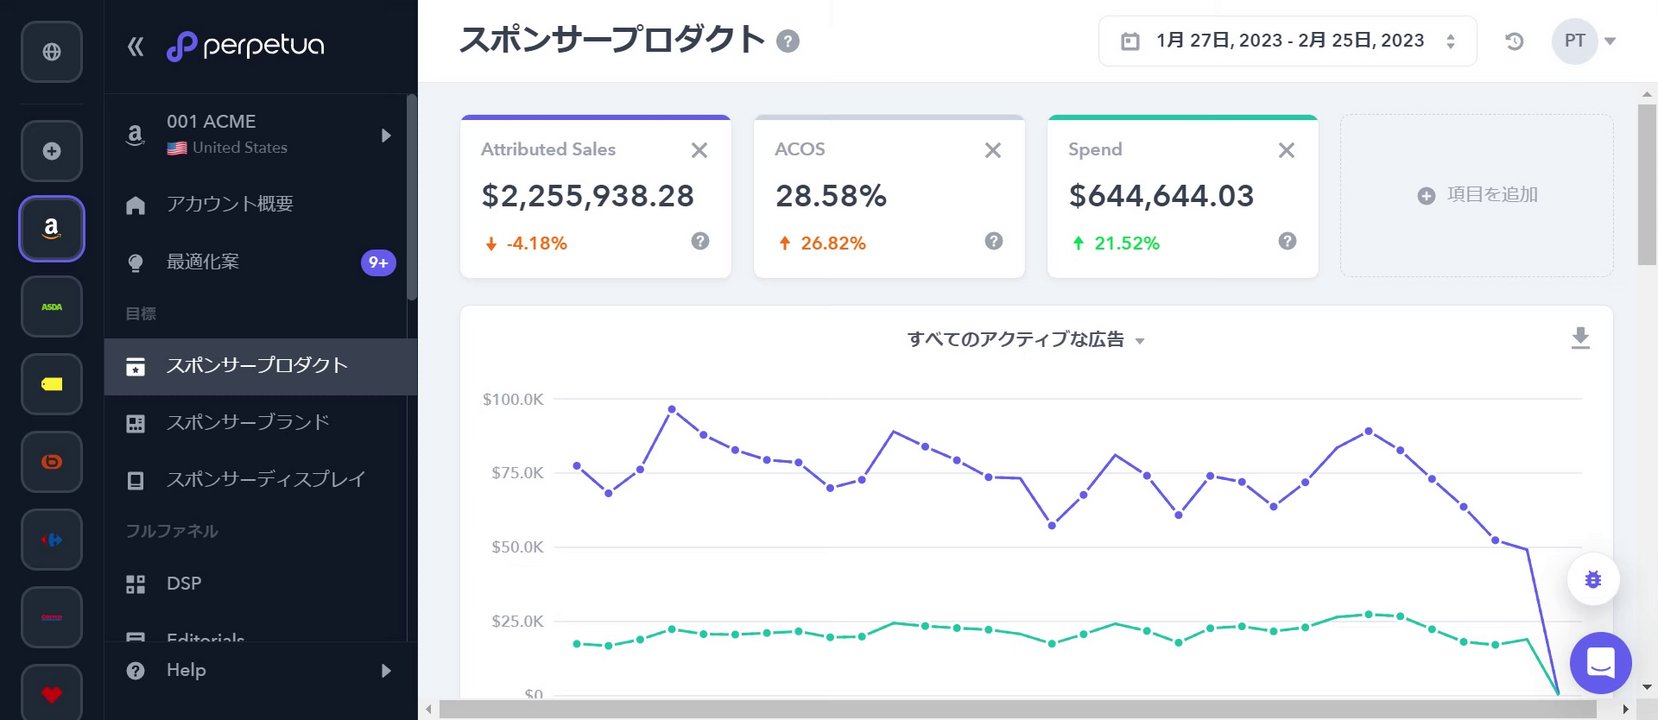Click the horizontal scrollbar at bottom
Image resolution: width=1658 pixels, height=720 pixels.
pyautogui.click(x=1017, y=709)
